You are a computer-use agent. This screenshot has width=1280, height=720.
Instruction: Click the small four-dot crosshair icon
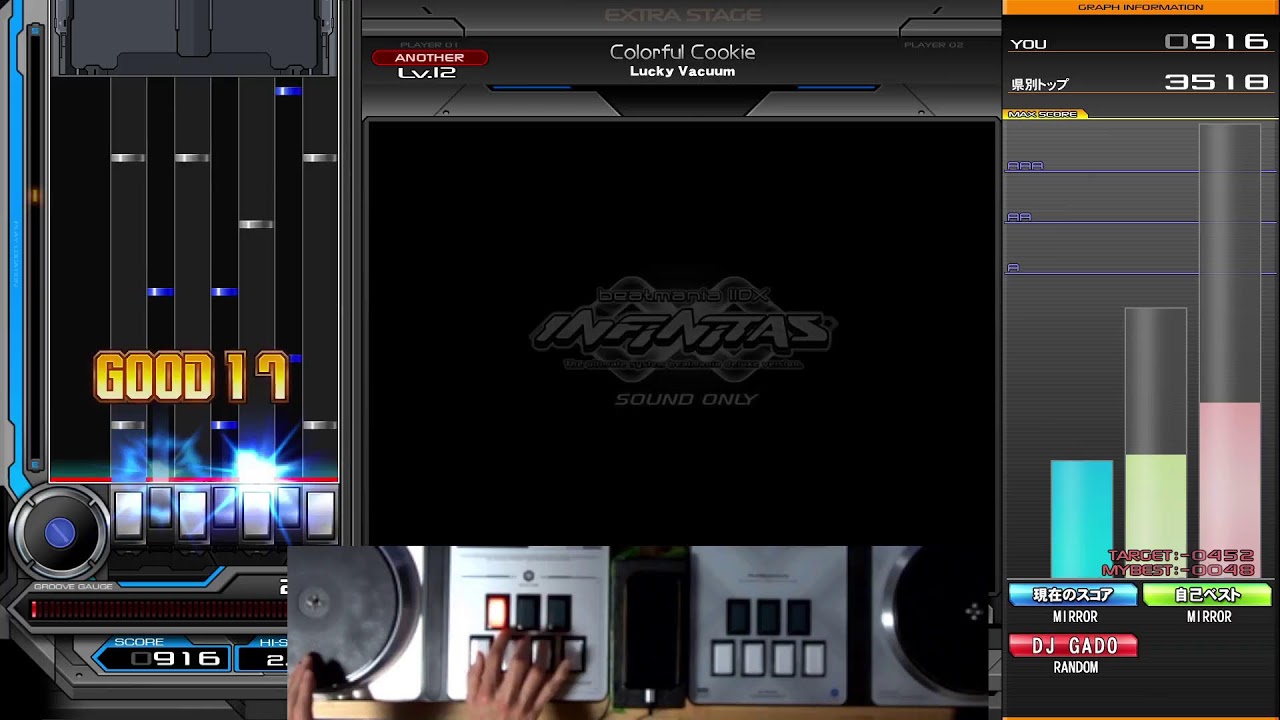974,612
